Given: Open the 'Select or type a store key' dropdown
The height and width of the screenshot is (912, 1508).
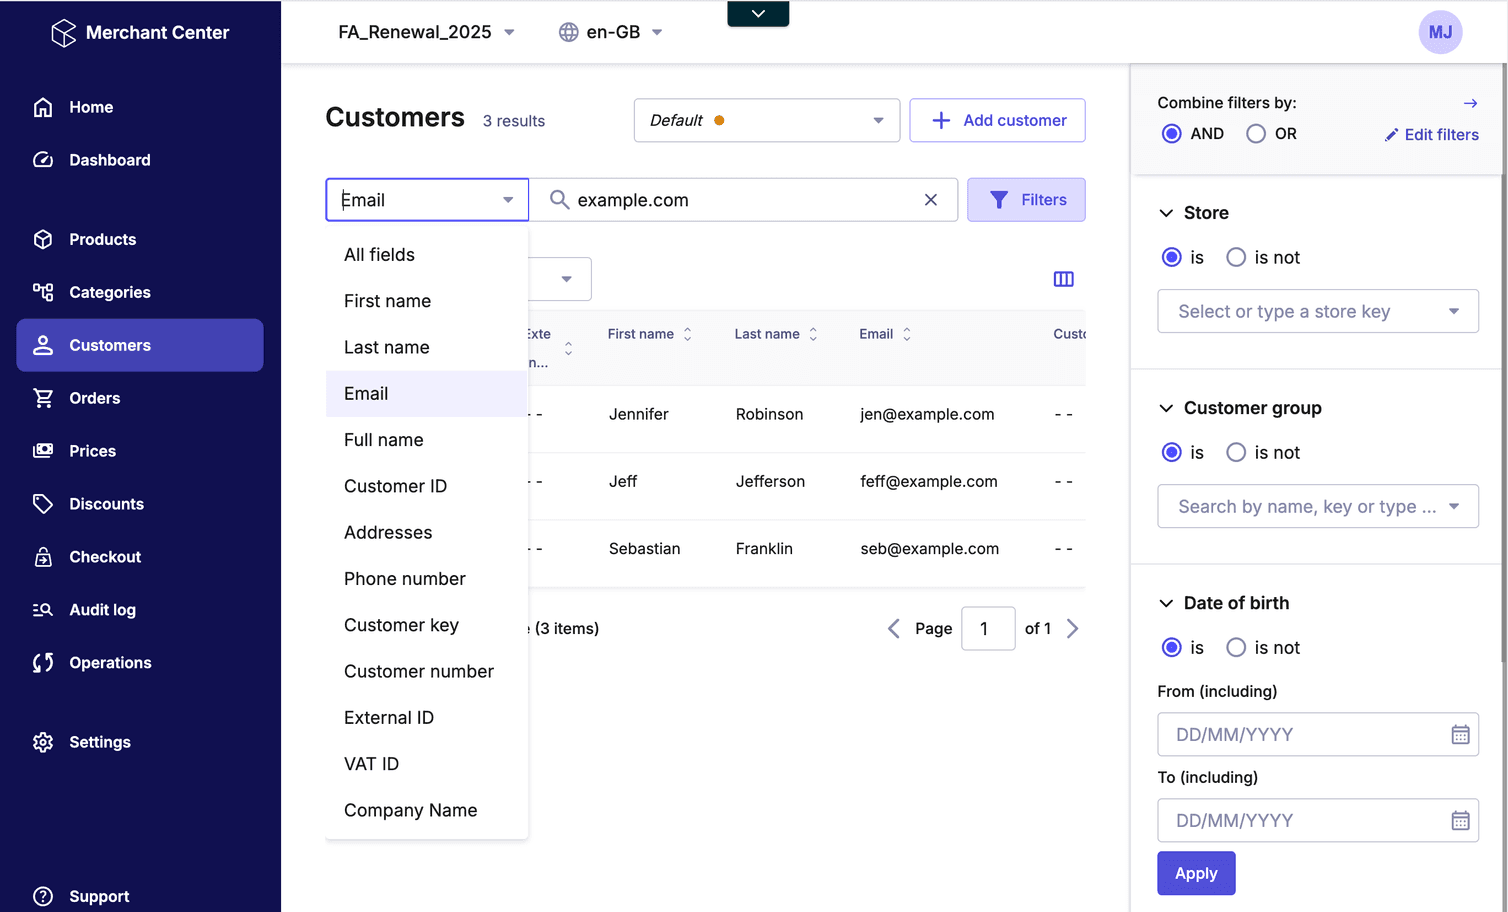Looking at the screenshot, I should (x=1317, y=311).
